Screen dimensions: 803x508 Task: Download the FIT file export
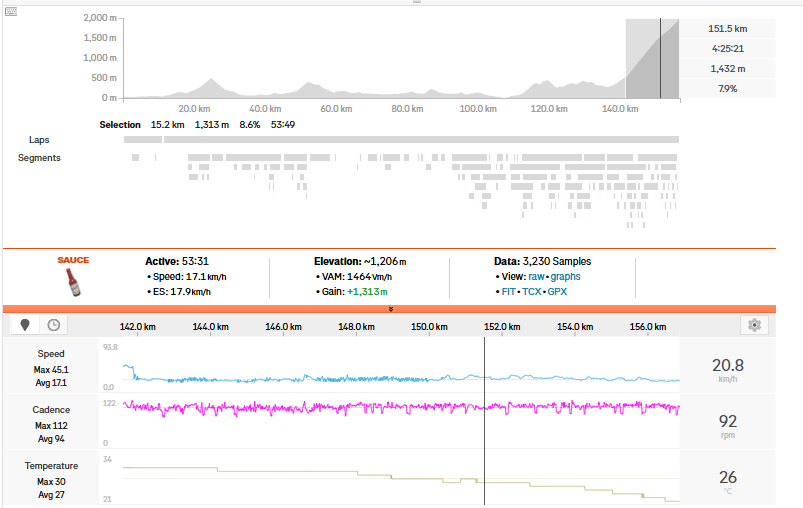click(x=509, y=291)
